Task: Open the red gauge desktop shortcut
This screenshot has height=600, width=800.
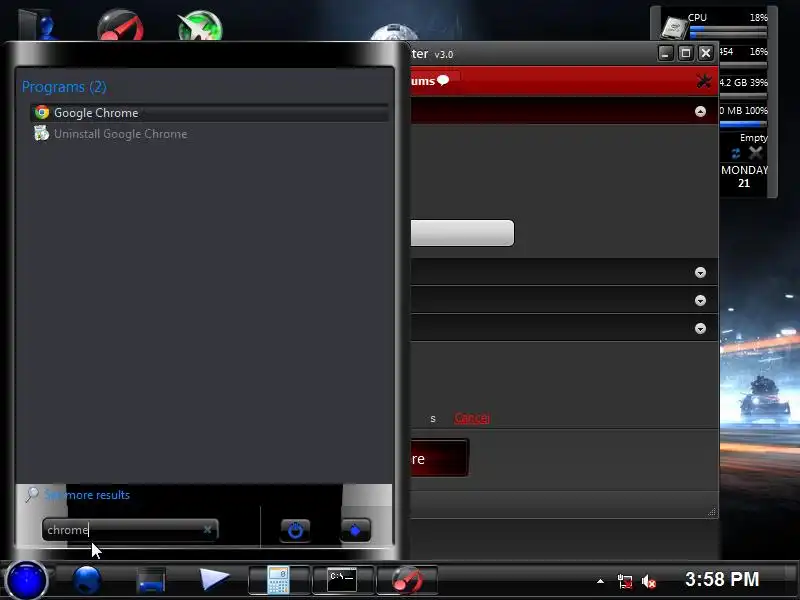Action: click(120, 26)
